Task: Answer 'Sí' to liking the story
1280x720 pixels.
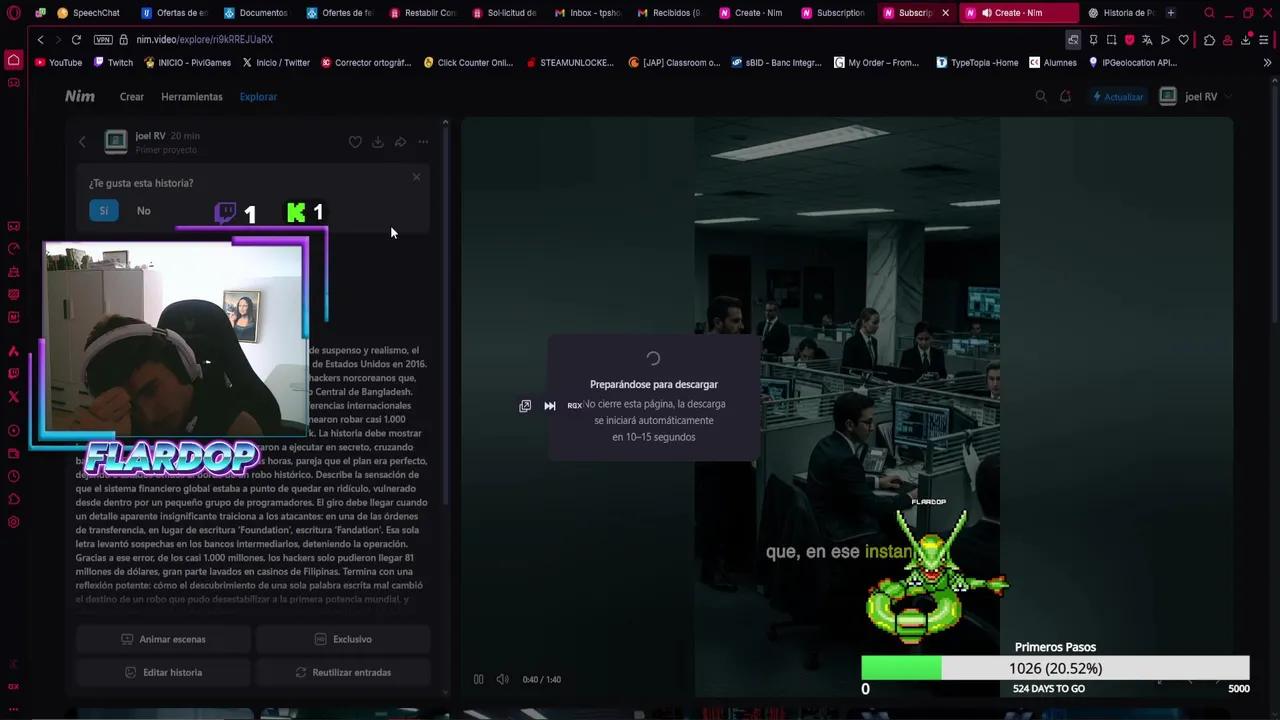Action: click(x=104, y=210)
